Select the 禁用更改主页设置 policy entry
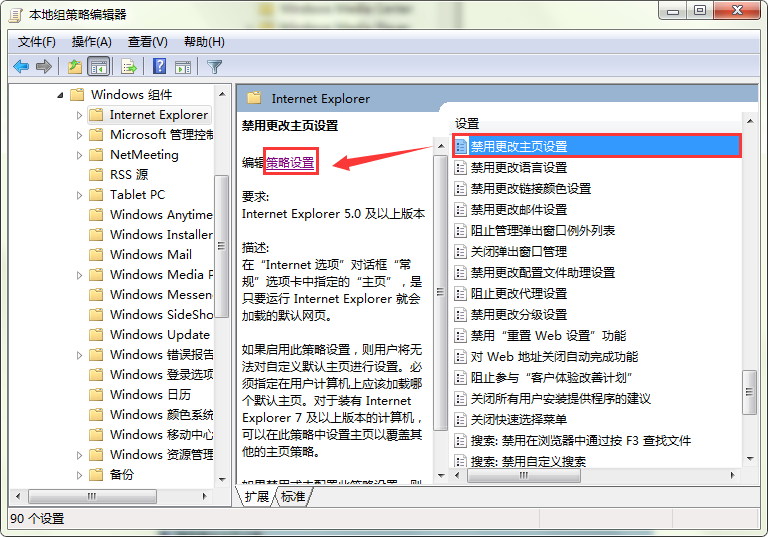This screenshot has width=768, height=537. pyautogui.click(x=519, y=147)
